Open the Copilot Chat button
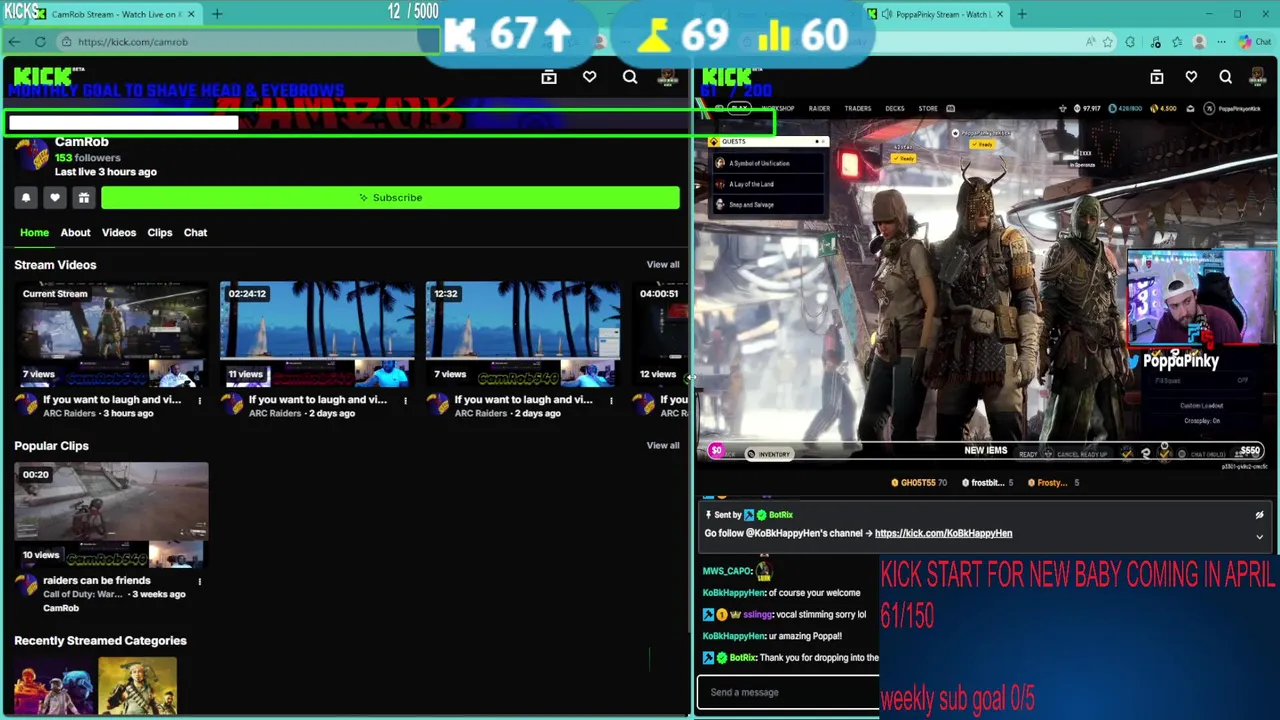The width and height of the screenshot is (1280, 720). click(1253, 42)
